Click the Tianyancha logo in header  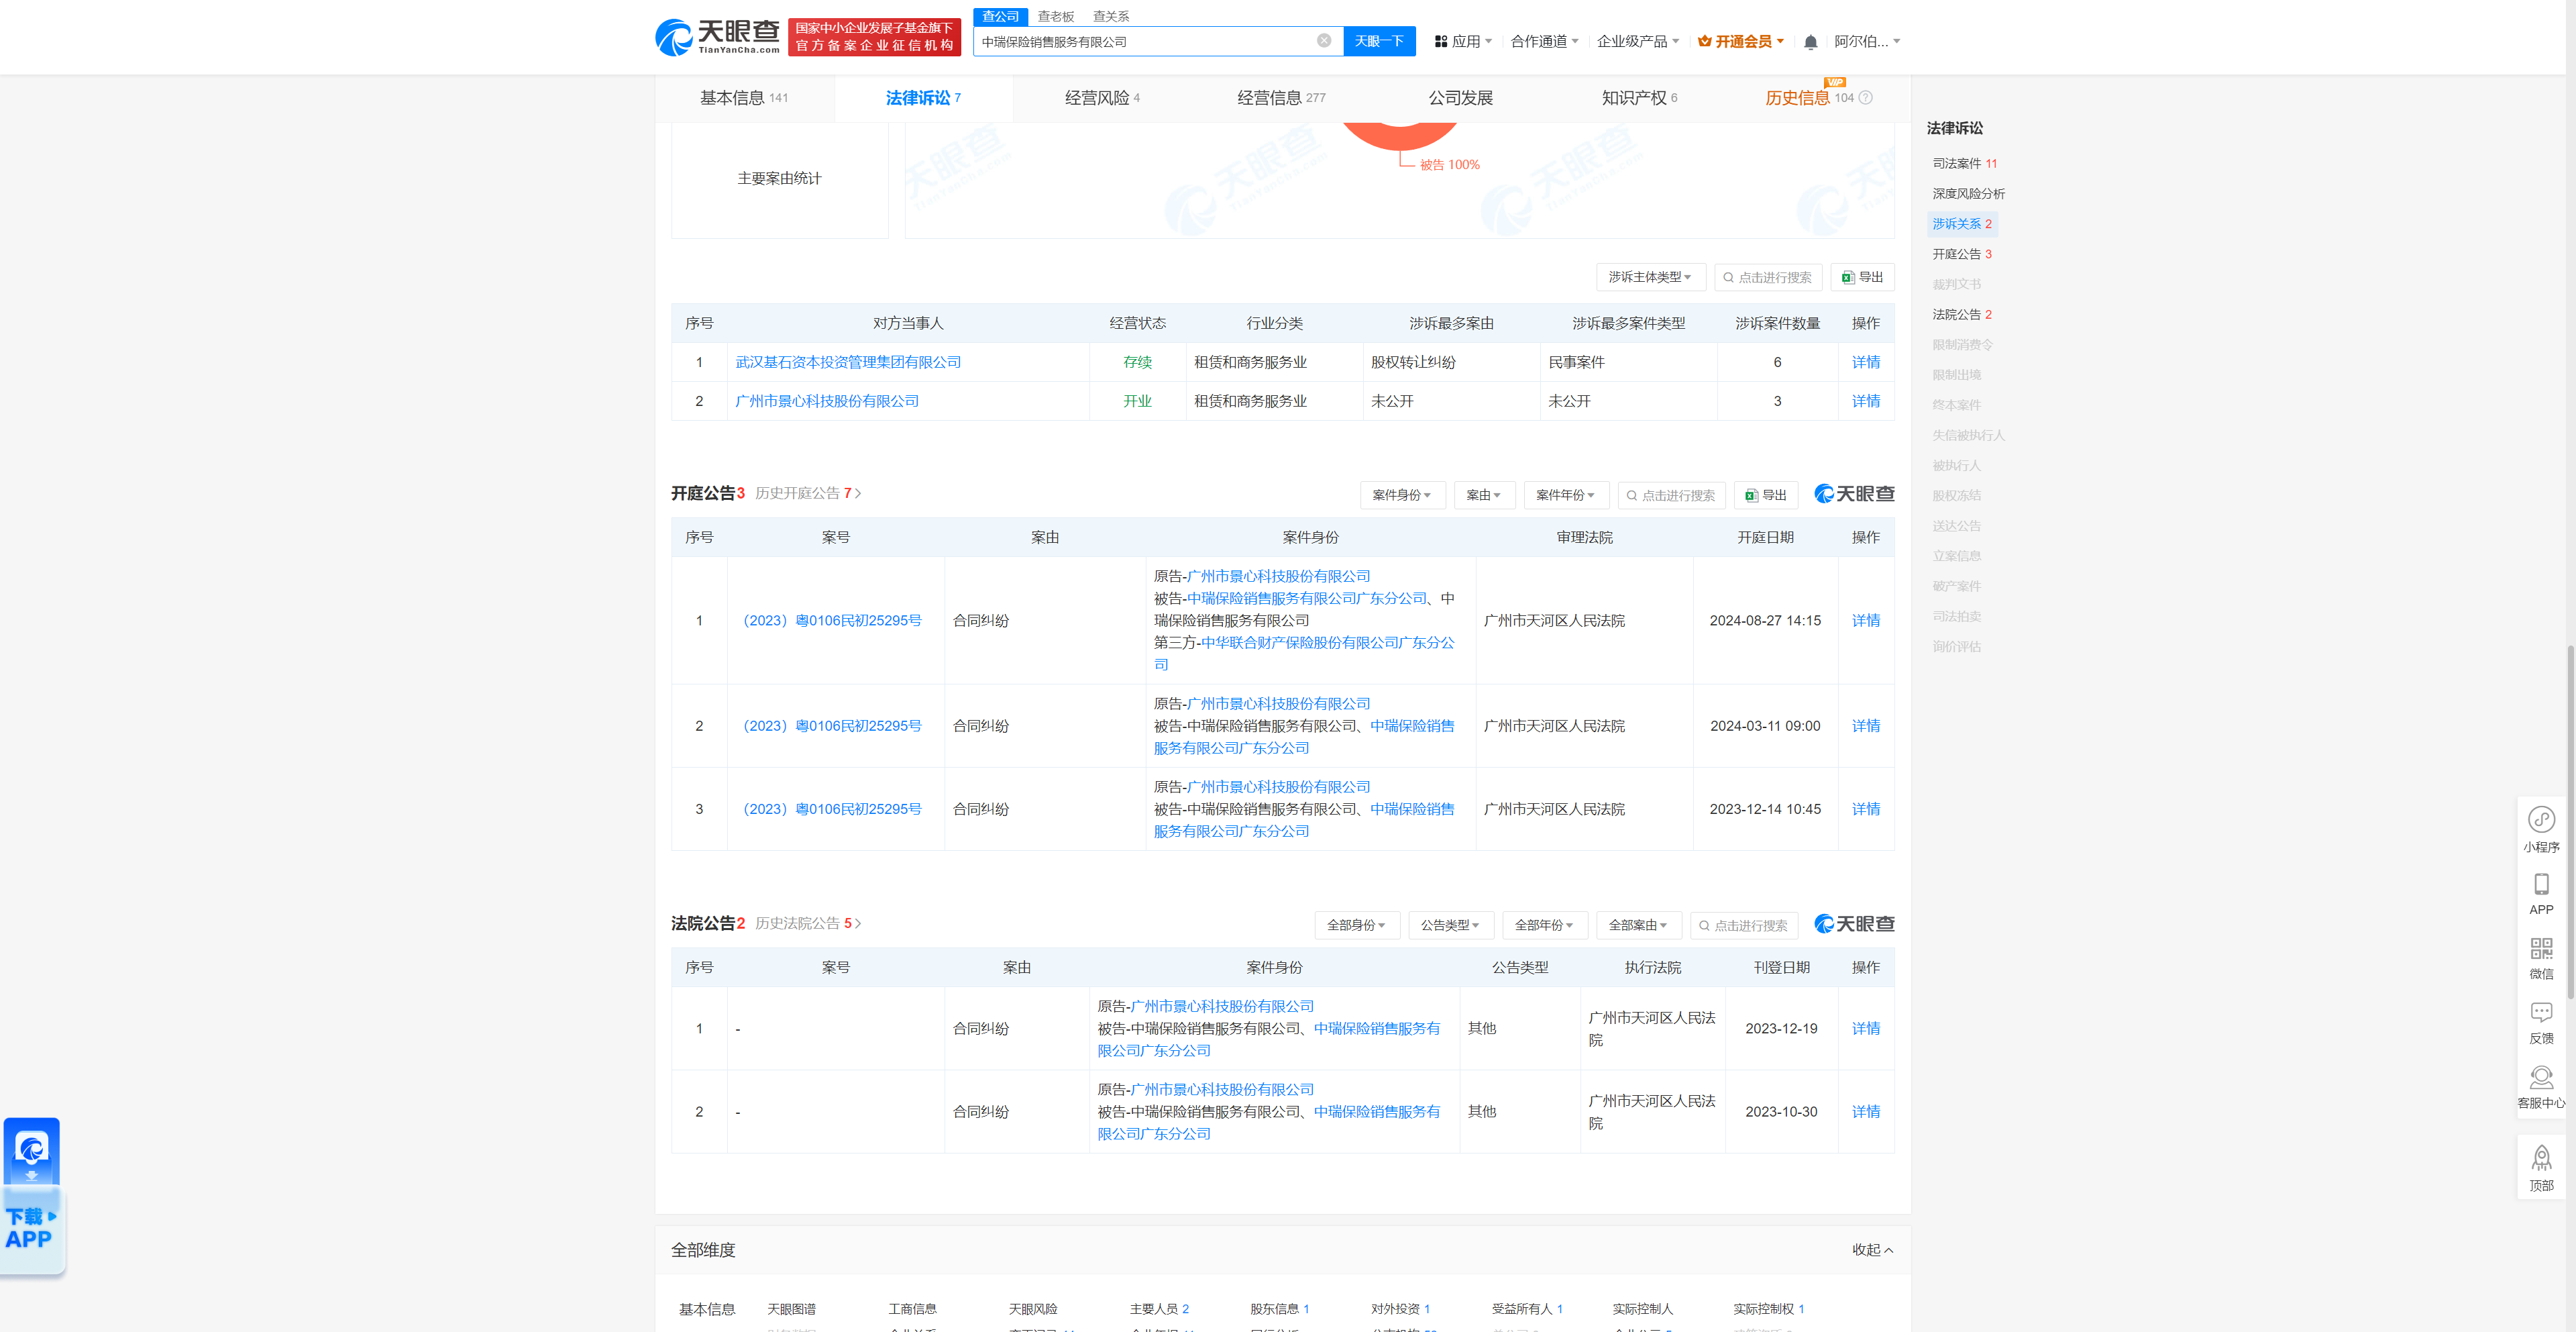(x=717, y=37)
